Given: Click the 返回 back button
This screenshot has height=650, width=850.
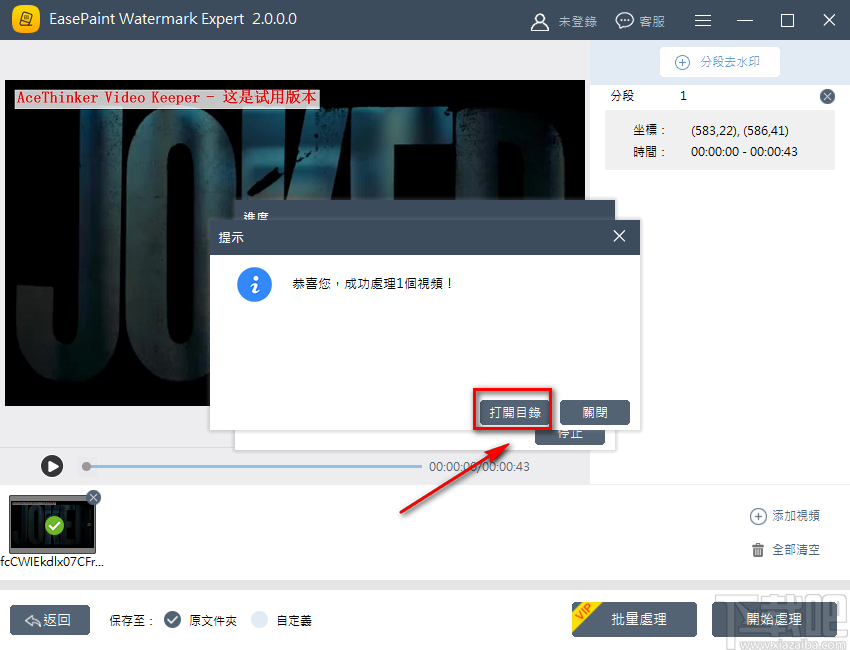Looking at the screenshot, I should pyautogui.click(x=50, y=620).
